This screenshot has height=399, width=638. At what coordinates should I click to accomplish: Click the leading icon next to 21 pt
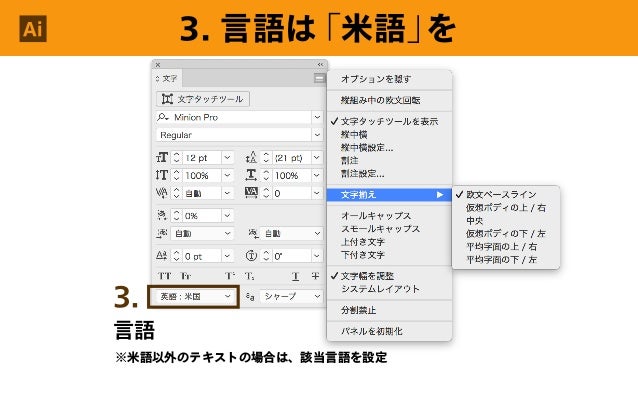pyautogui.click(x=251, y=157)
